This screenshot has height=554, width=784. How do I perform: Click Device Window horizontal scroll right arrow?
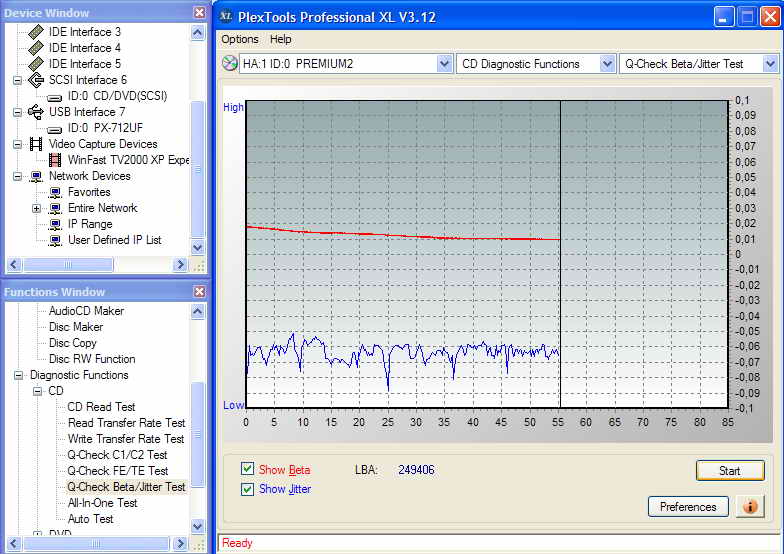(180, 264)
